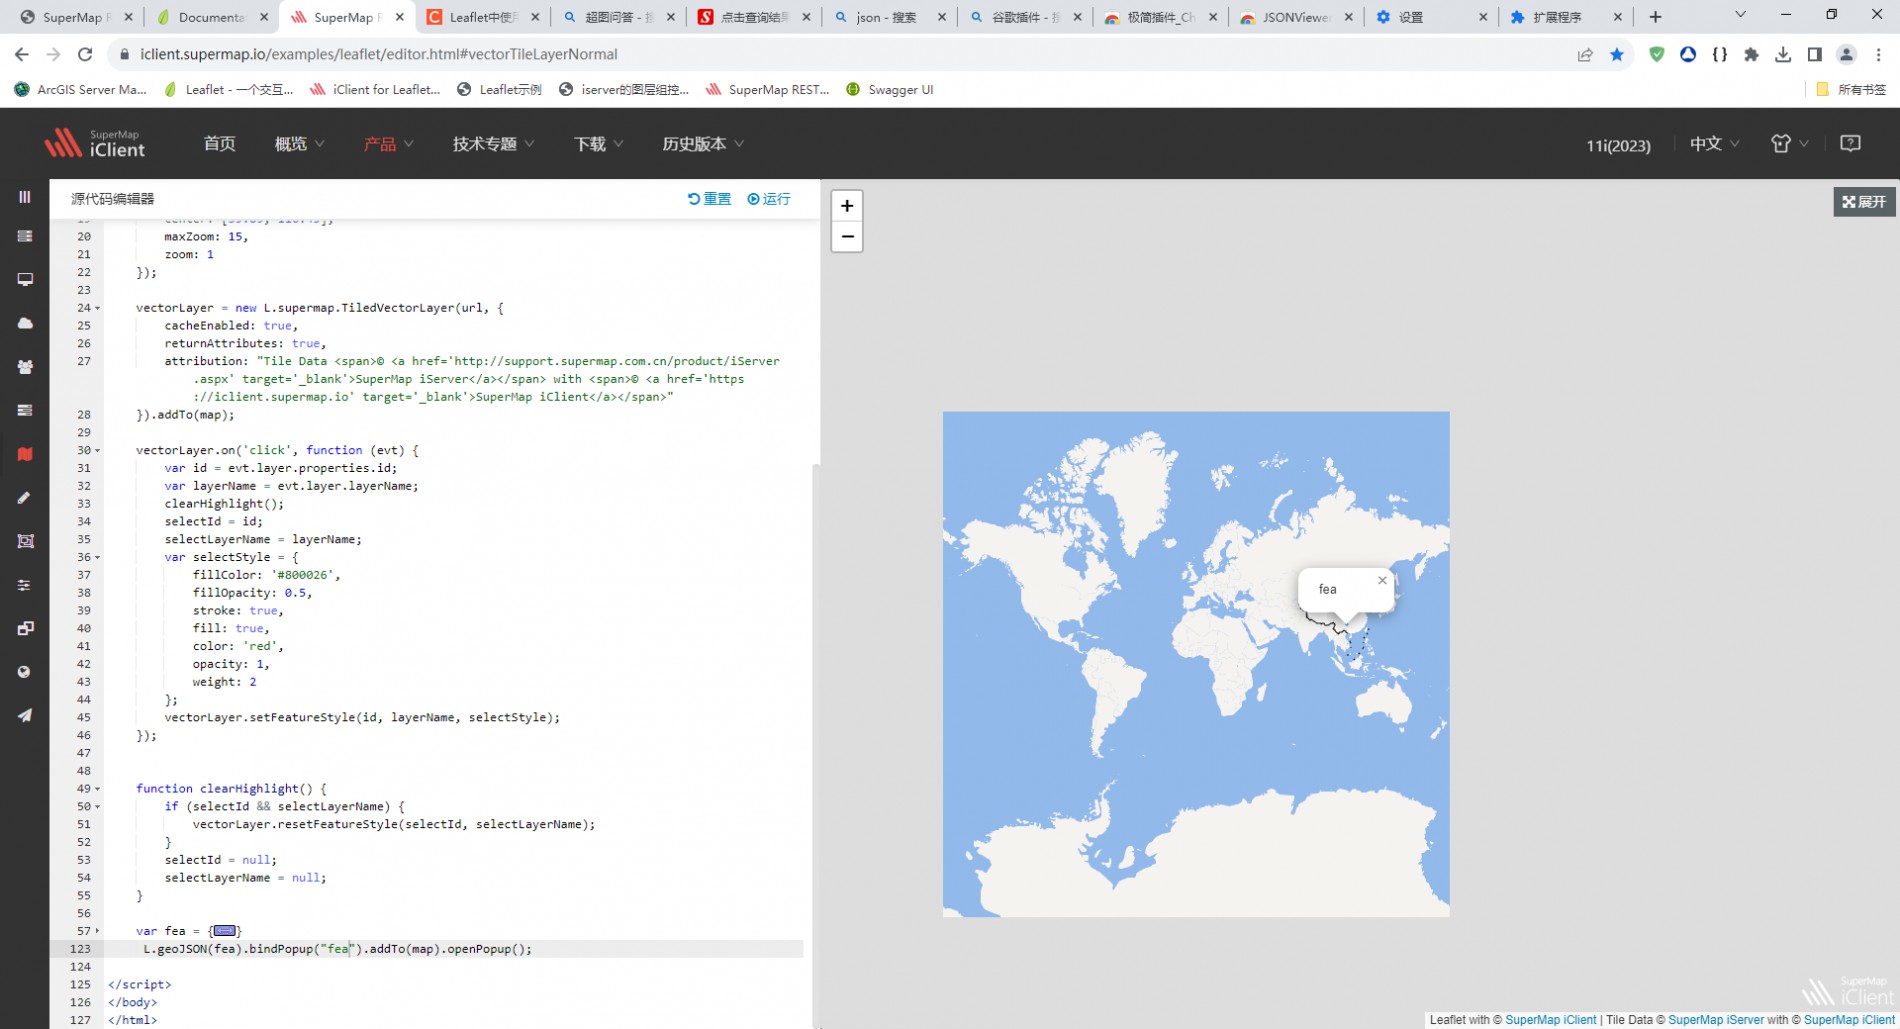Collapse code fold at line 30
This screenshot has width=1900, height=1029.
pyautogui.click(x=97, y=450)
